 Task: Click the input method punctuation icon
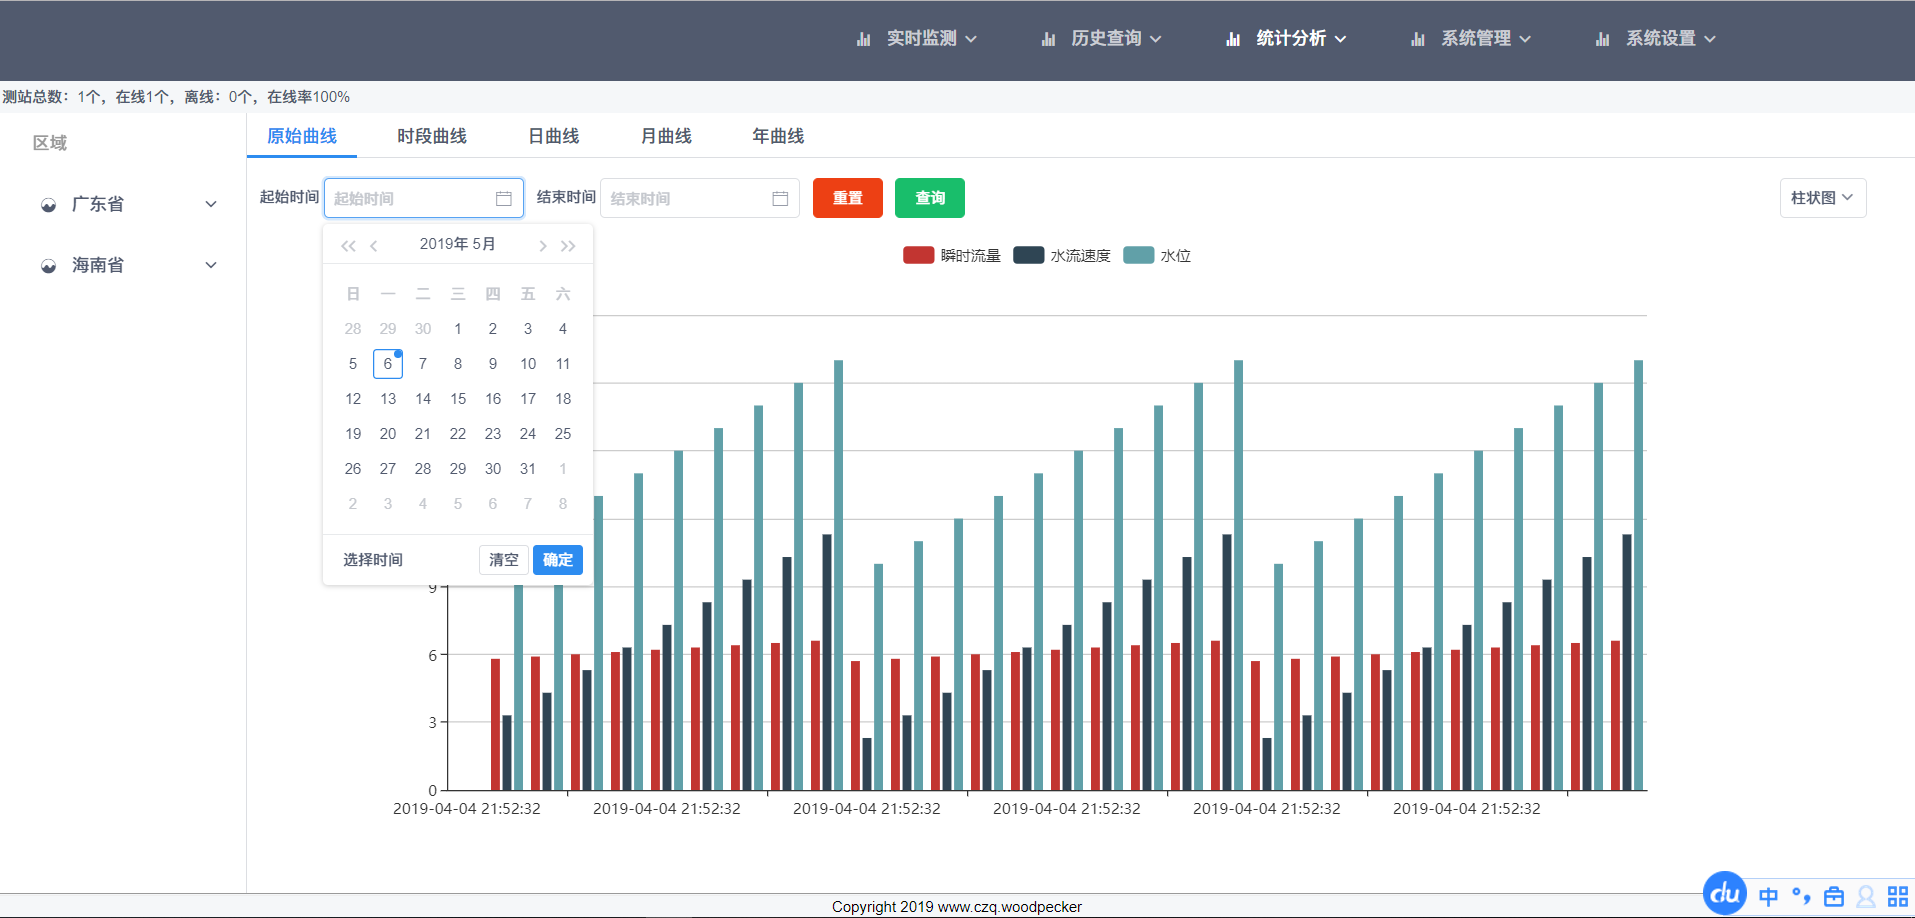point(1801,896)
